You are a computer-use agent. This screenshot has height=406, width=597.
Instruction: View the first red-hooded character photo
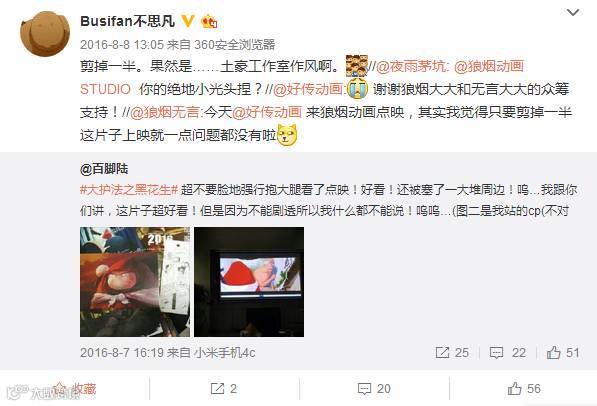135,282
